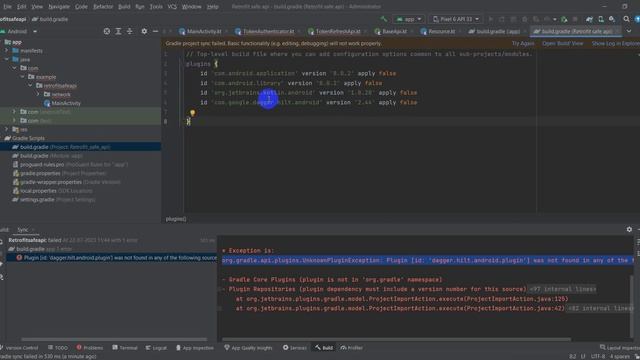Click the Make Project hammer icon
The height and width of the screenshot is (360, 640).
pos(383,19)
